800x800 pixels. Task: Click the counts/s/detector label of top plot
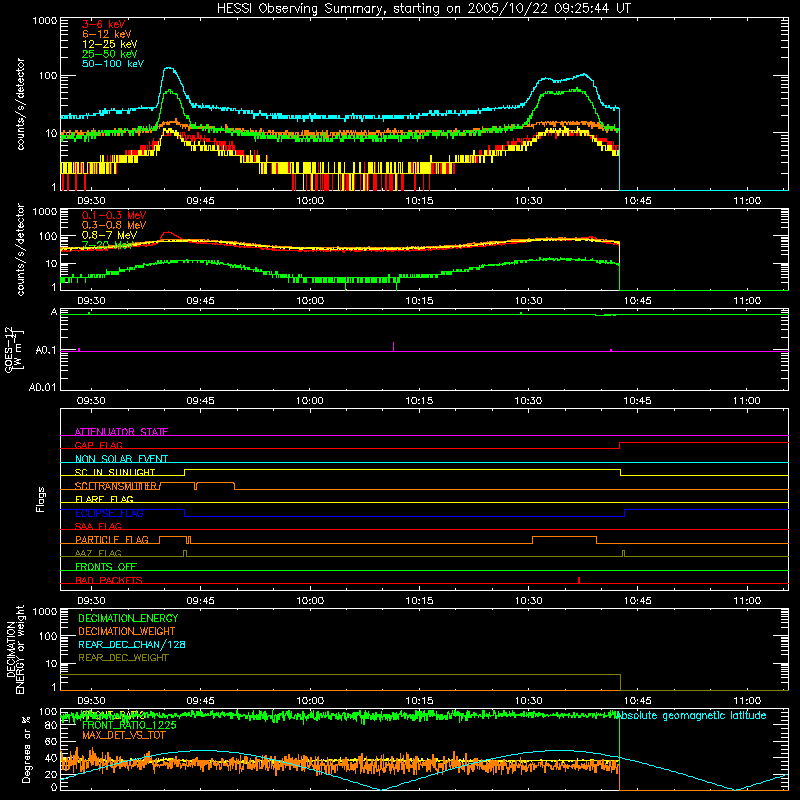(x=20, y=104)
